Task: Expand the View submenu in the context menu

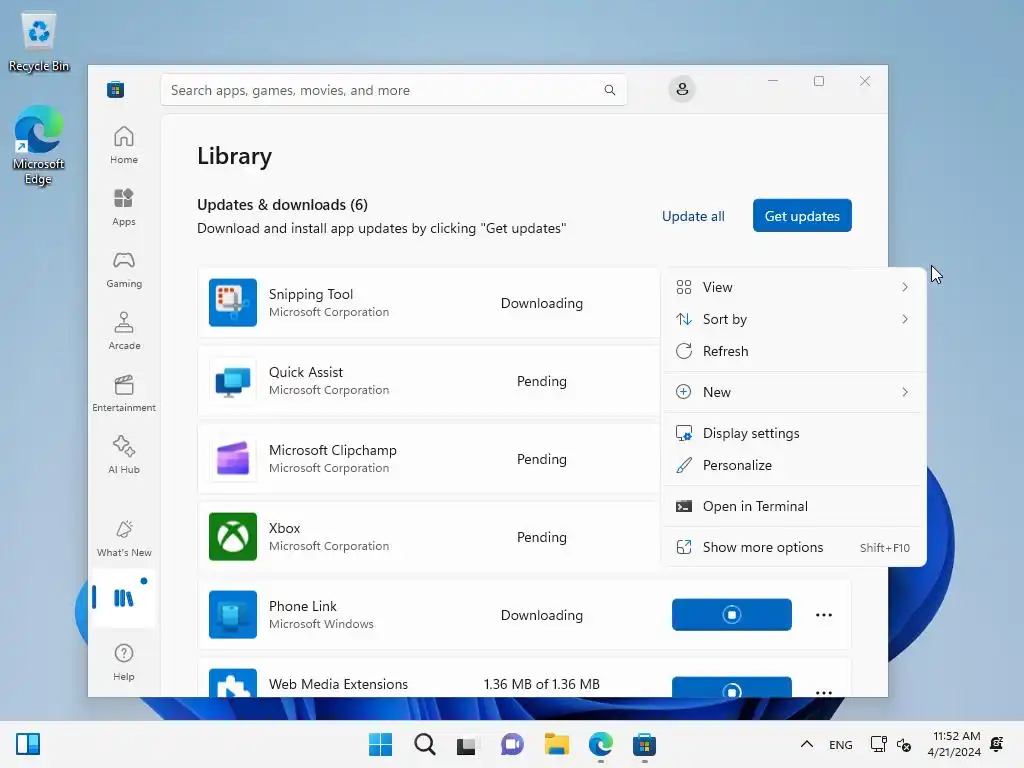Action: tap(793, 287)
